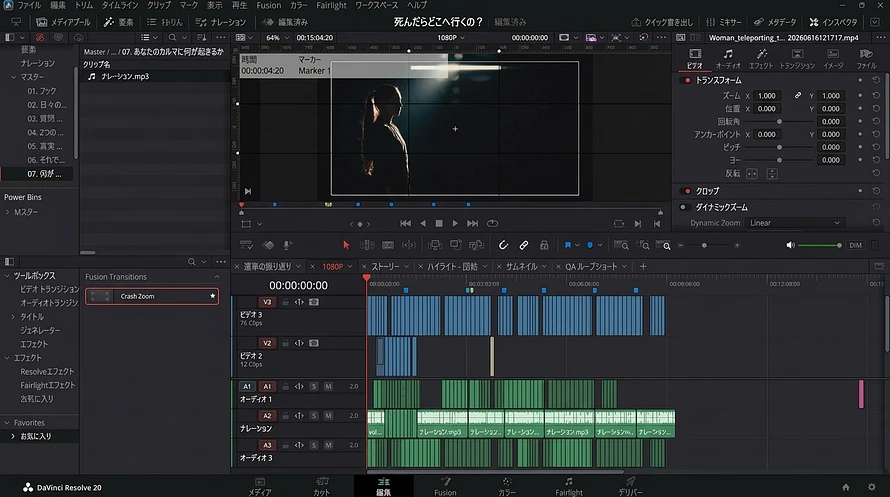Collapse the ツールボックス tree
This screenshot has width=890, height=497.
point(7,275)
